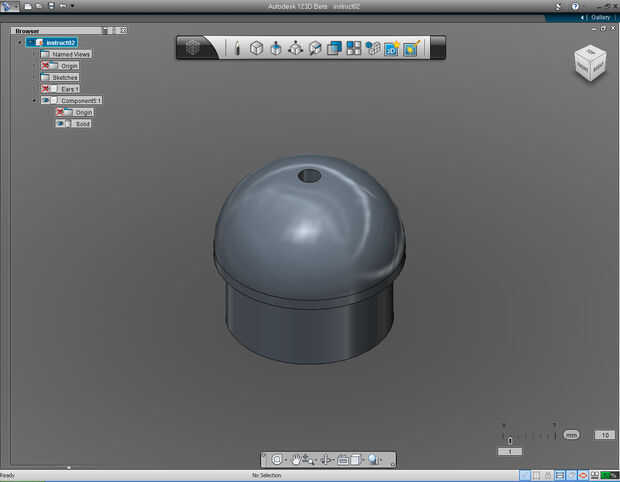Click the Save disk icon in title bar

click(x=51, y=6)
